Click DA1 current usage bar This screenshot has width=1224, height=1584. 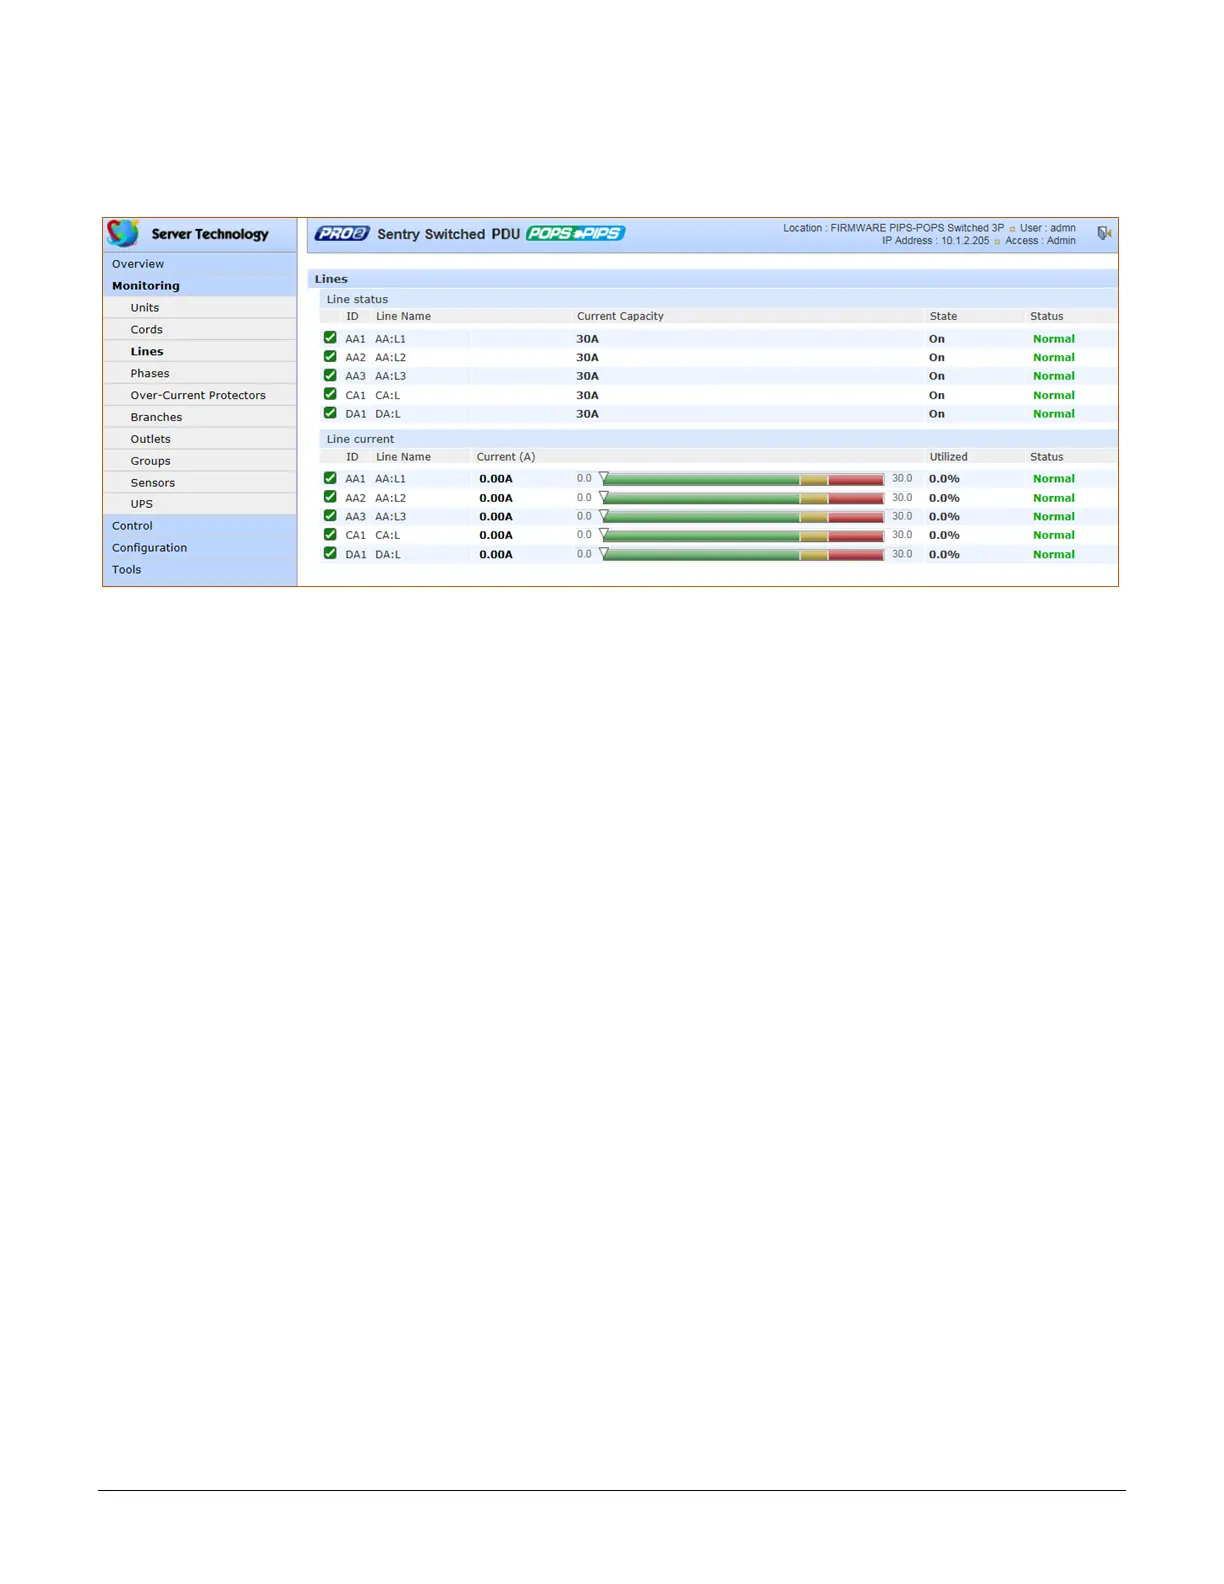click(x=742, y=554)
